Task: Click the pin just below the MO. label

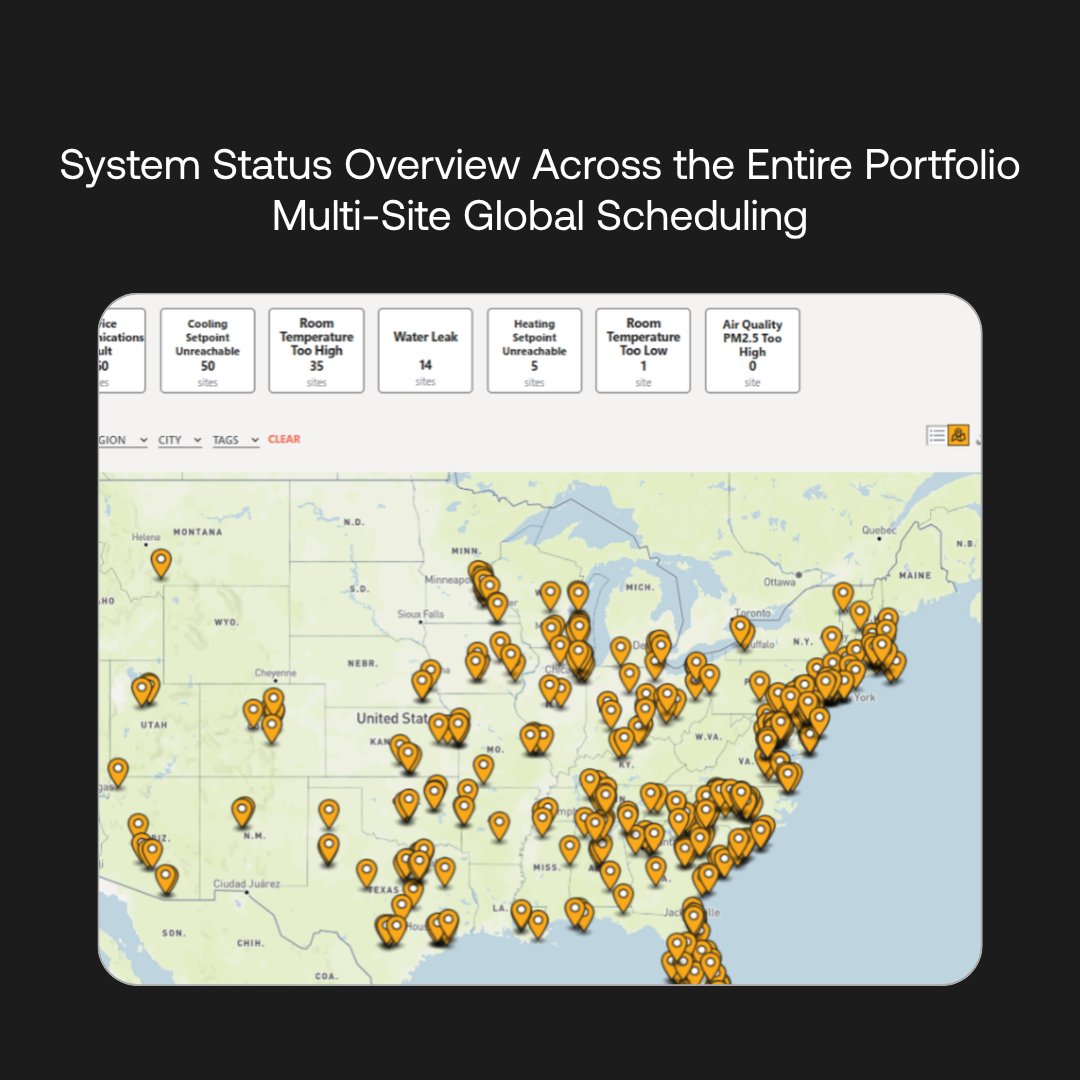Action: pyautogui.click(x=484, y=769)
